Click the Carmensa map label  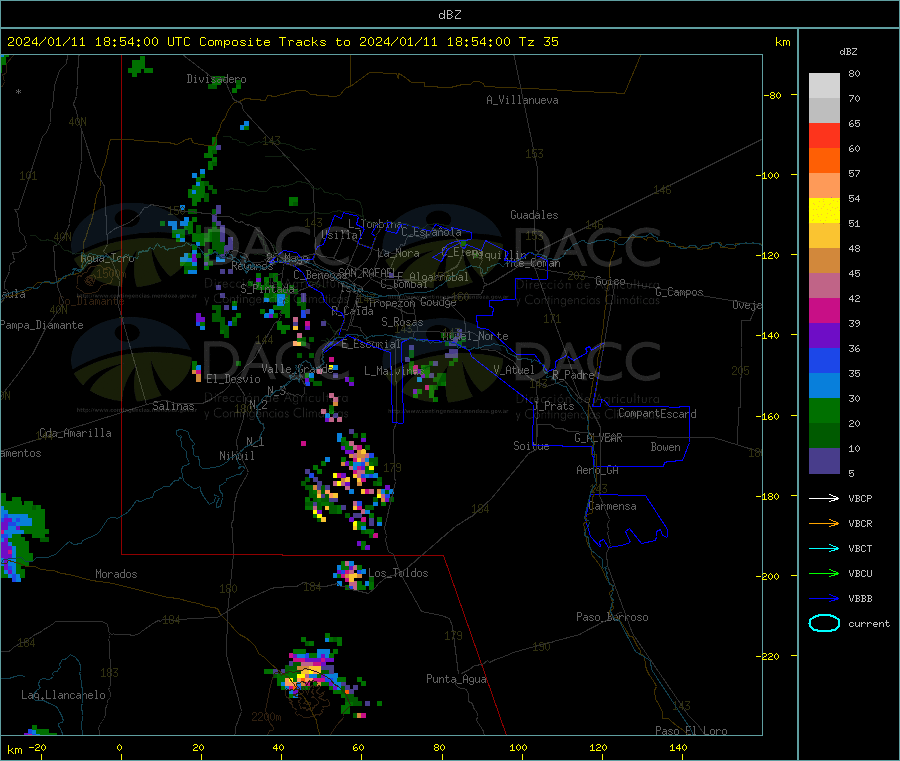[612, 506]
